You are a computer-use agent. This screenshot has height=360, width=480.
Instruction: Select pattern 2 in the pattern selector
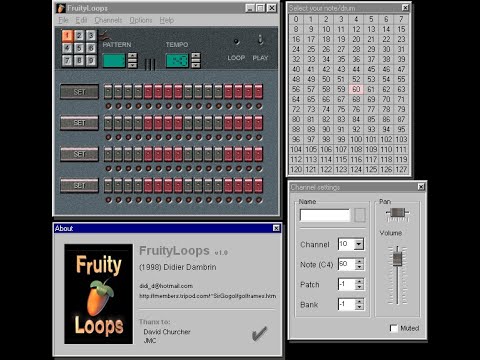79,36
